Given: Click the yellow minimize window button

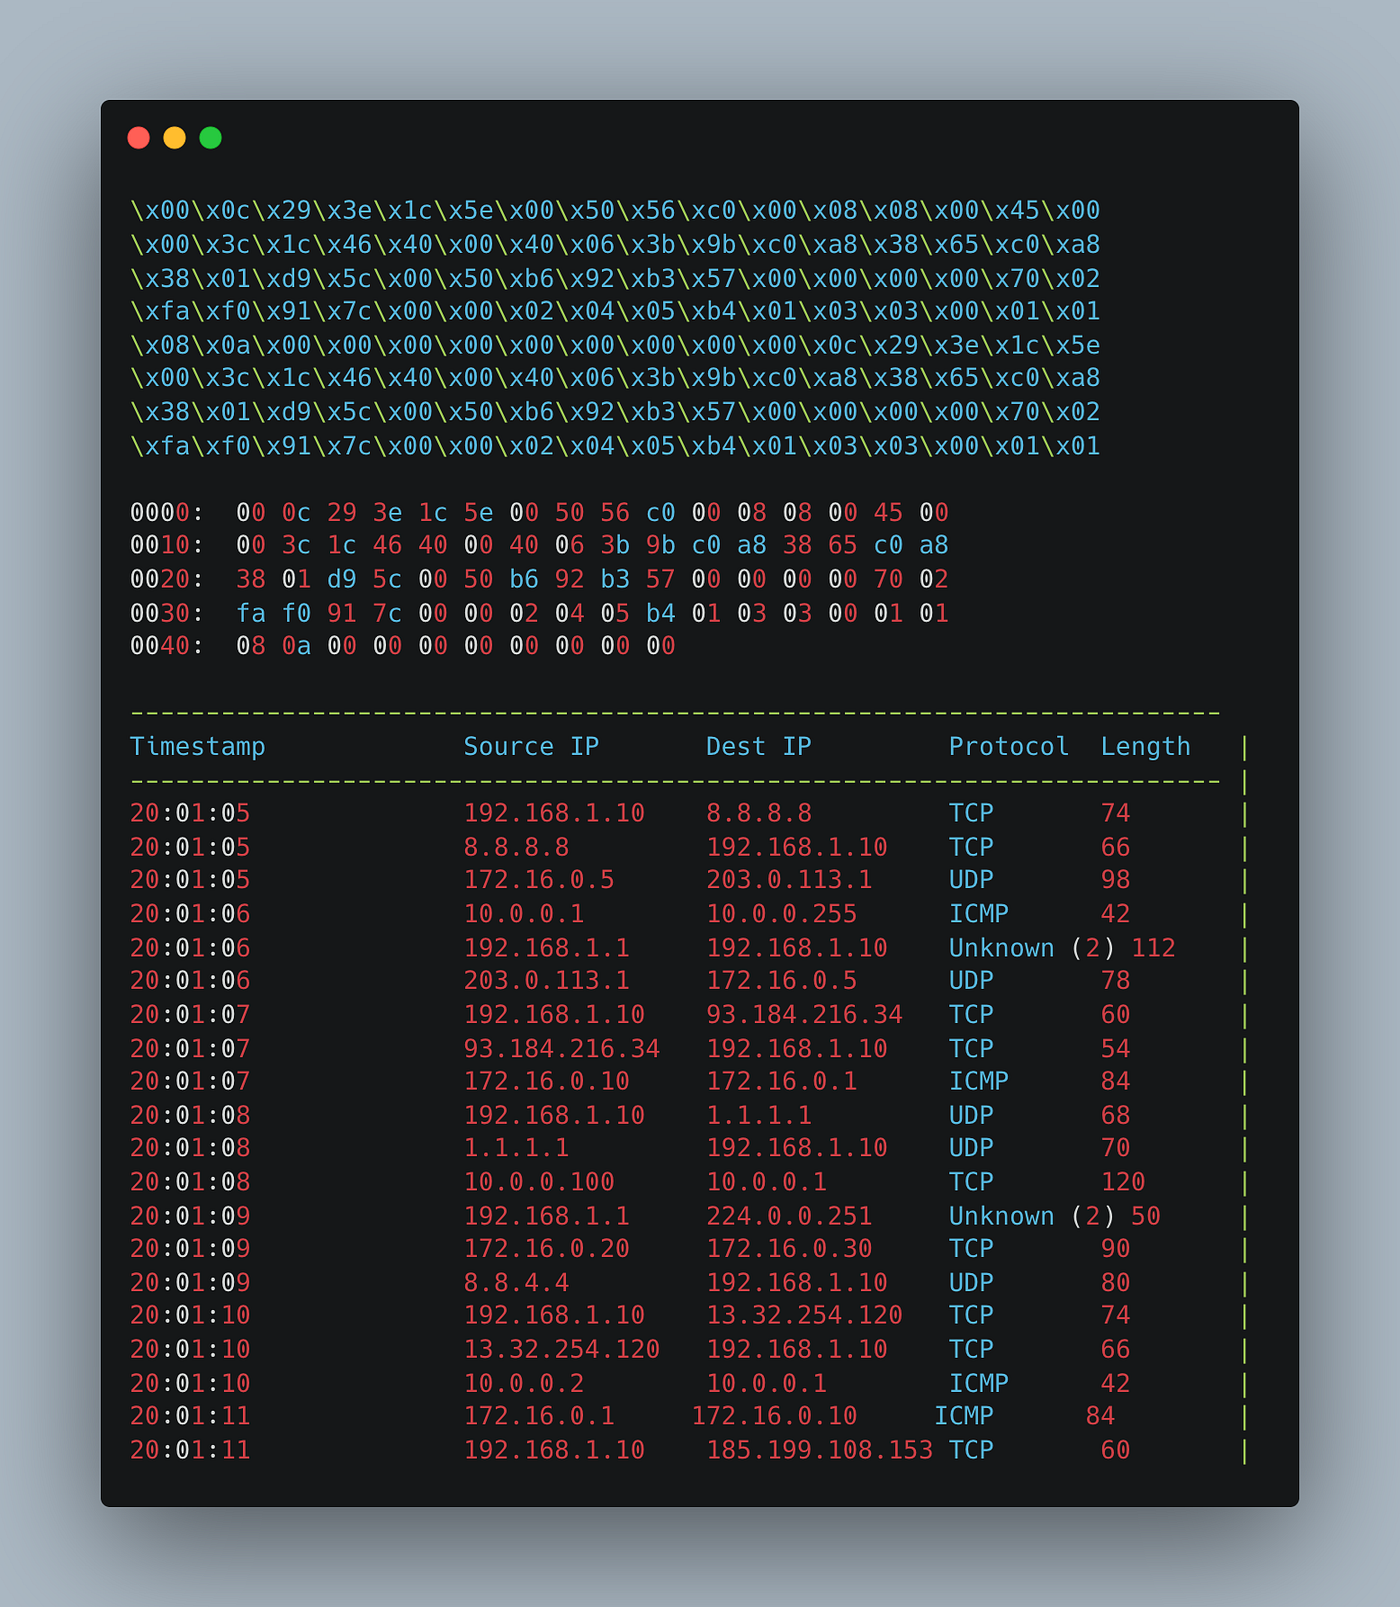Looking at the screenshot, I should tap(175, 138).
